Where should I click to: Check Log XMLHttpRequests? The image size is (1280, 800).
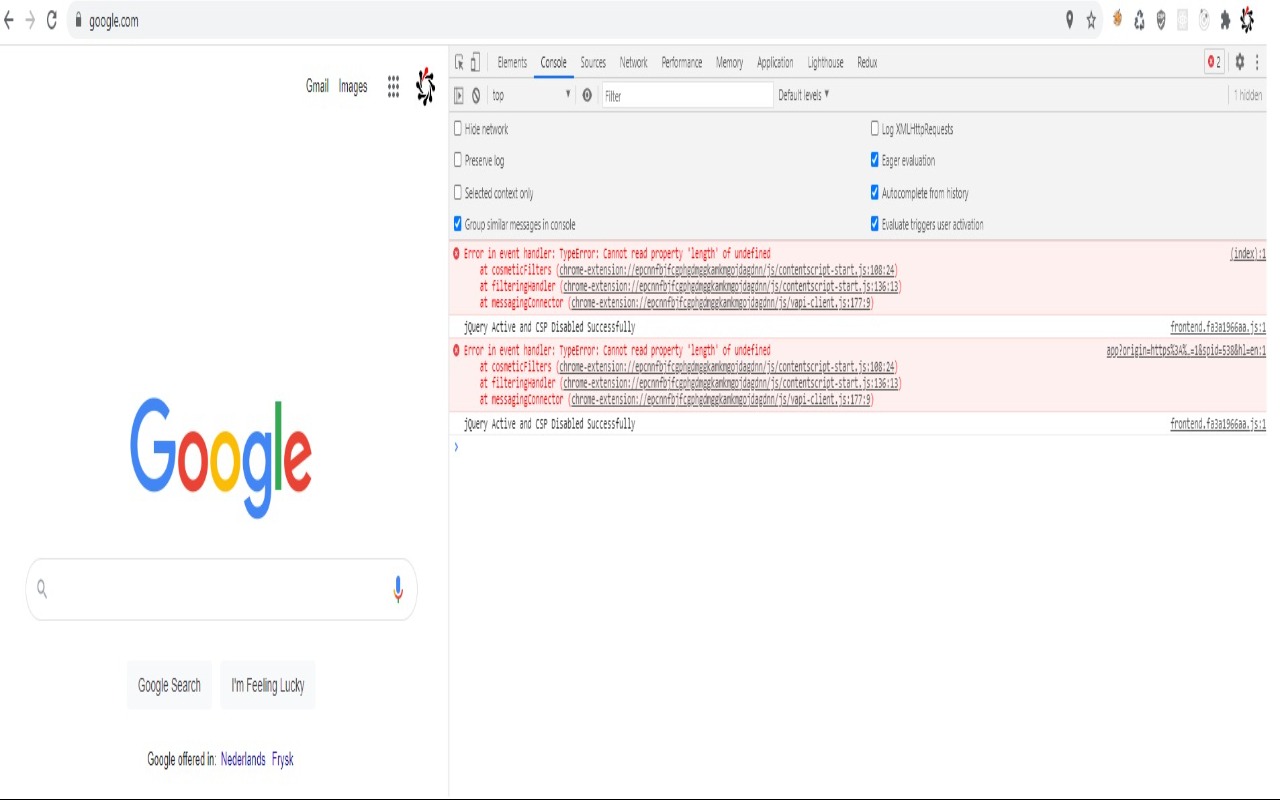tap(875, 128)
